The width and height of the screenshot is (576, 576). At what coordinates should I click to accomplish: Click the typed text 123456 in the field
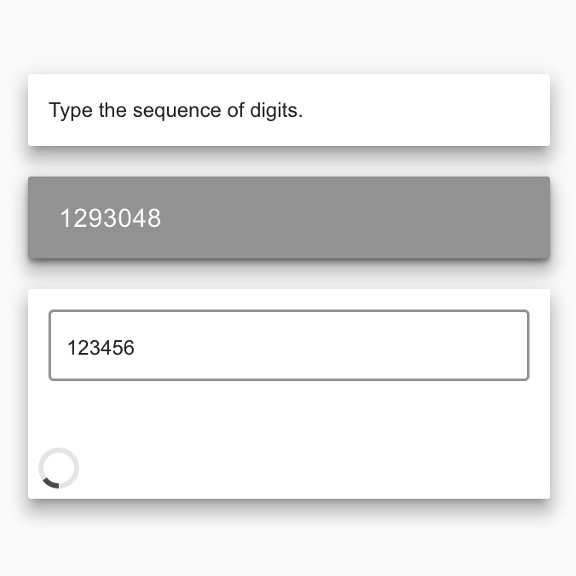pos(101,348)
